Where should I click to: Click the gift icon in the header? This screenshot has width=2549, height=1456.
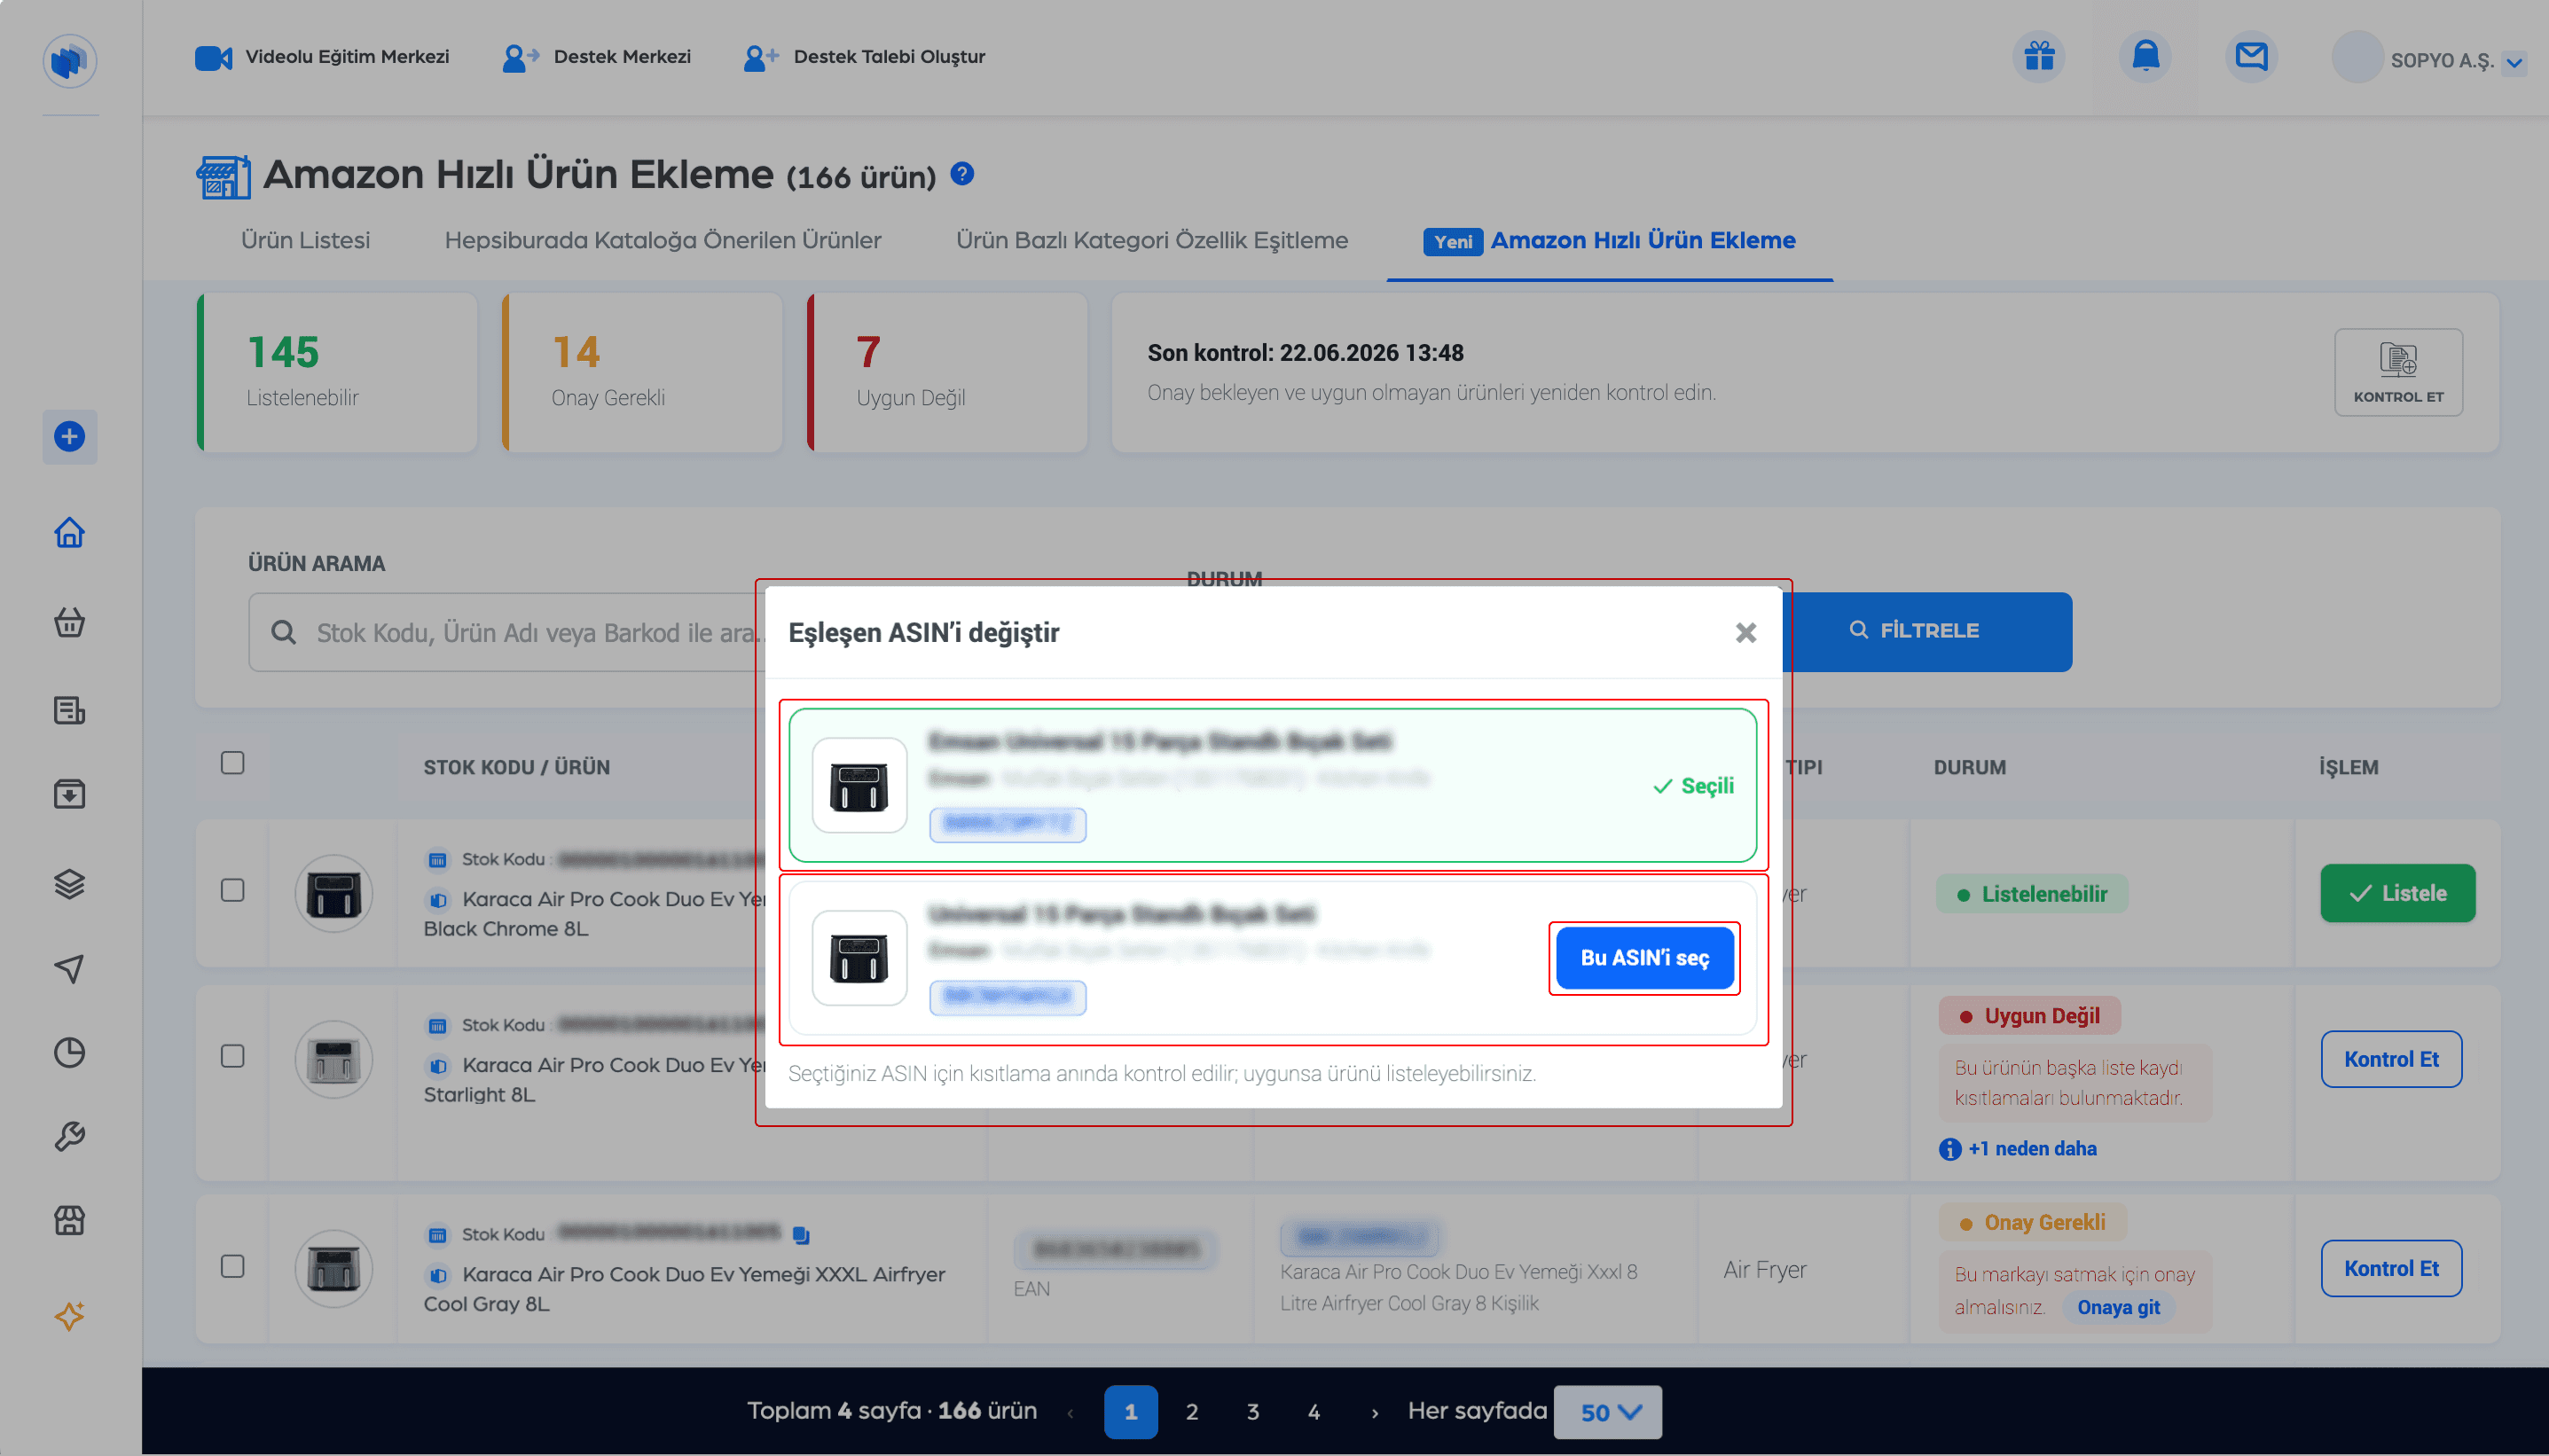click(2038, 57)
